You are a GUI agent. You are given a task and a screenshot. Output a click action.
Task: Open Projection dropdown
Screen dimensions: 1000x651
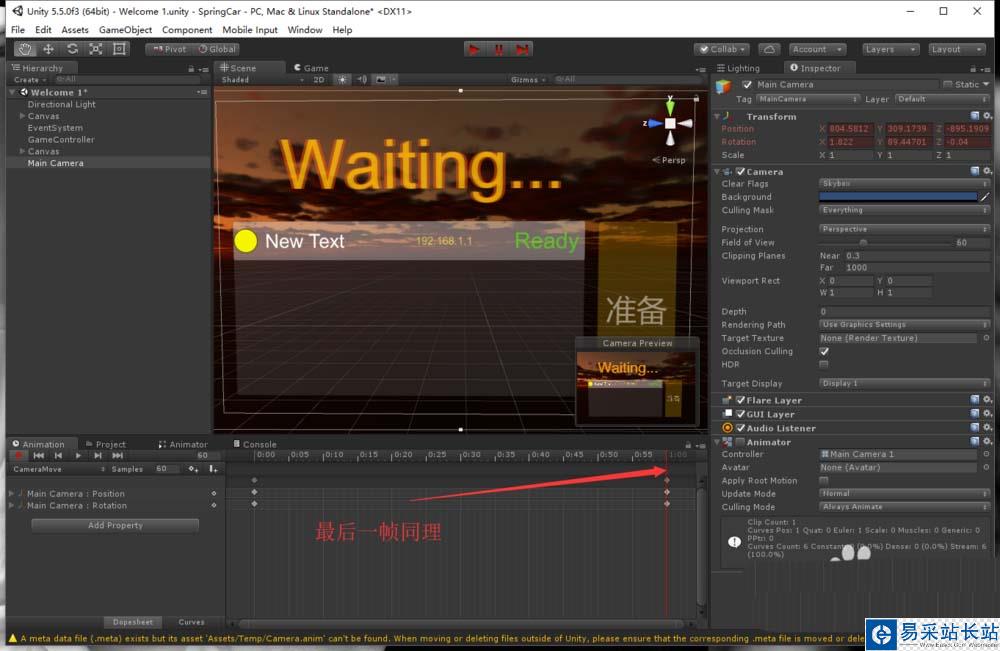click(904, 229)
